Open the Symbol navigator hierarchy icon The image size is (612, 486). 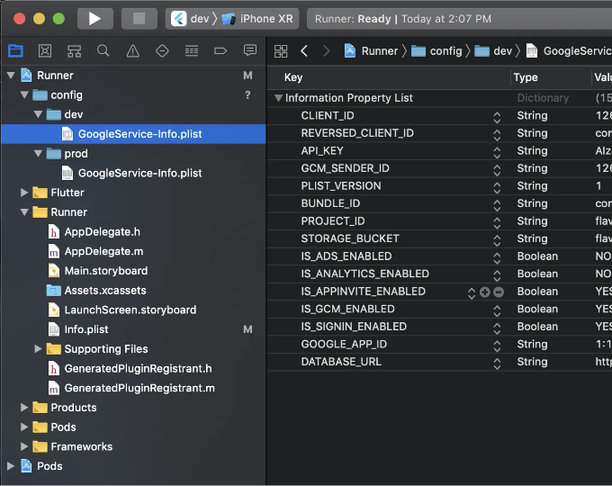coord(74,51)
